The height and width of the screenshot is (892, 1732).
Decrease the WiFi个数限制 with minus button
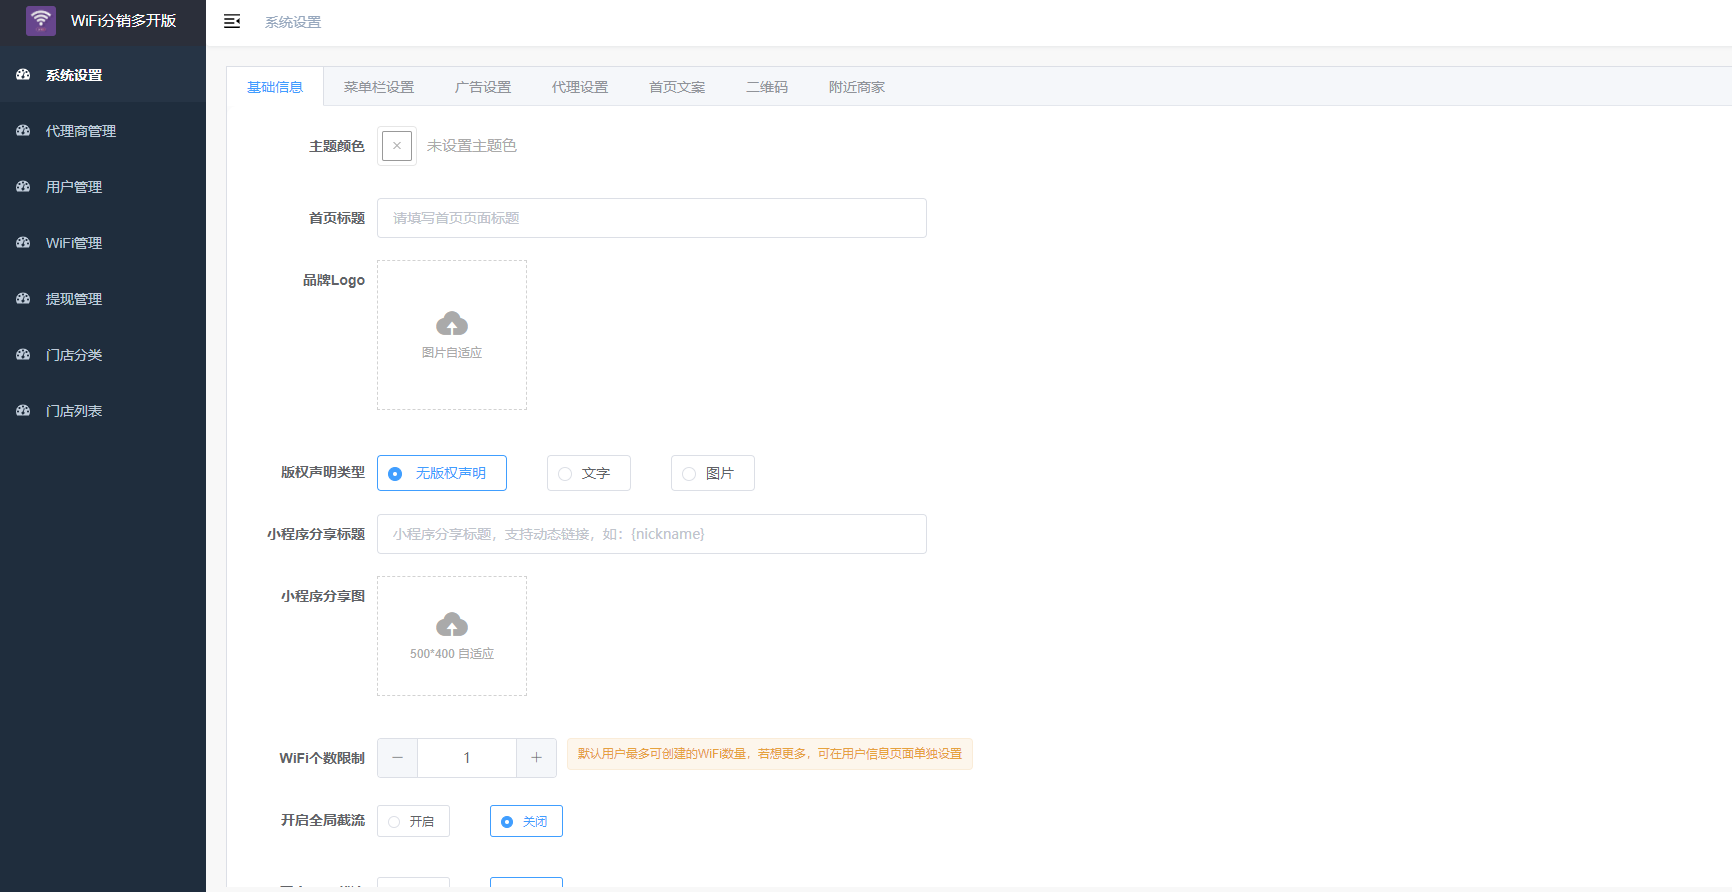click(x=397, y=758)
